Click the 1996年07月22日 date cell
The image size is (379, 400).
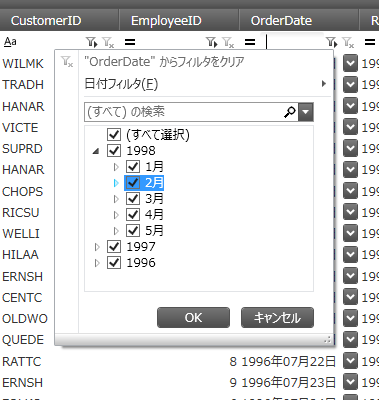coord(289,361)
